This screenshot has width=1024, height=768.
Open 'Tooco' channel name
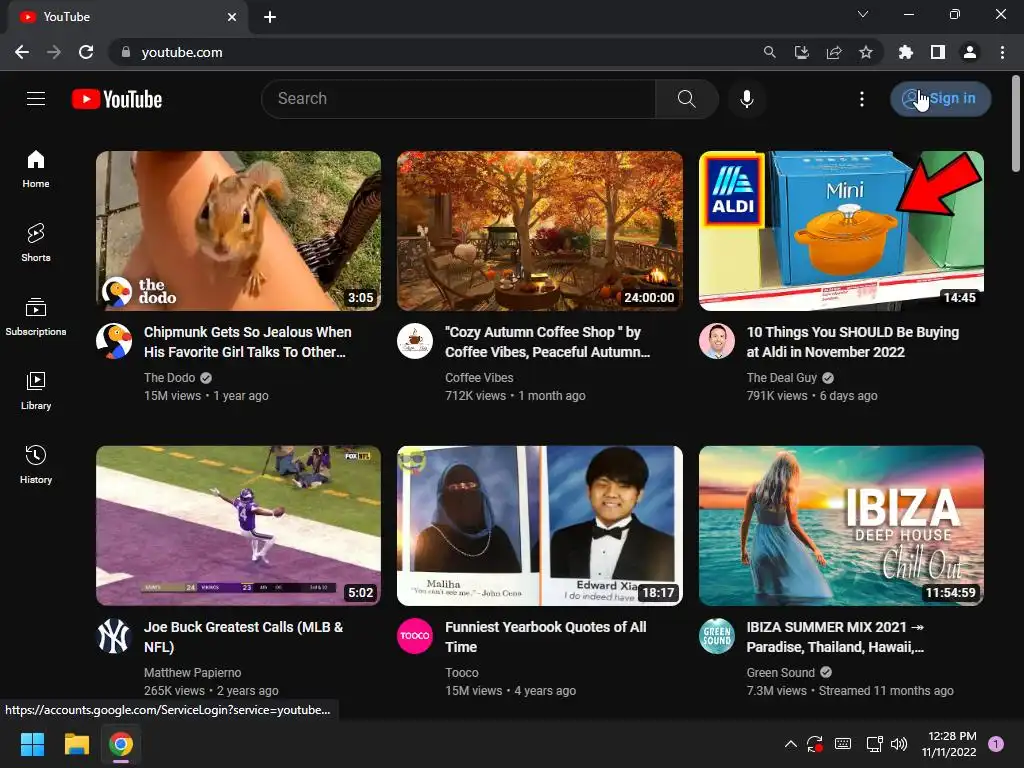pos(462,673)
